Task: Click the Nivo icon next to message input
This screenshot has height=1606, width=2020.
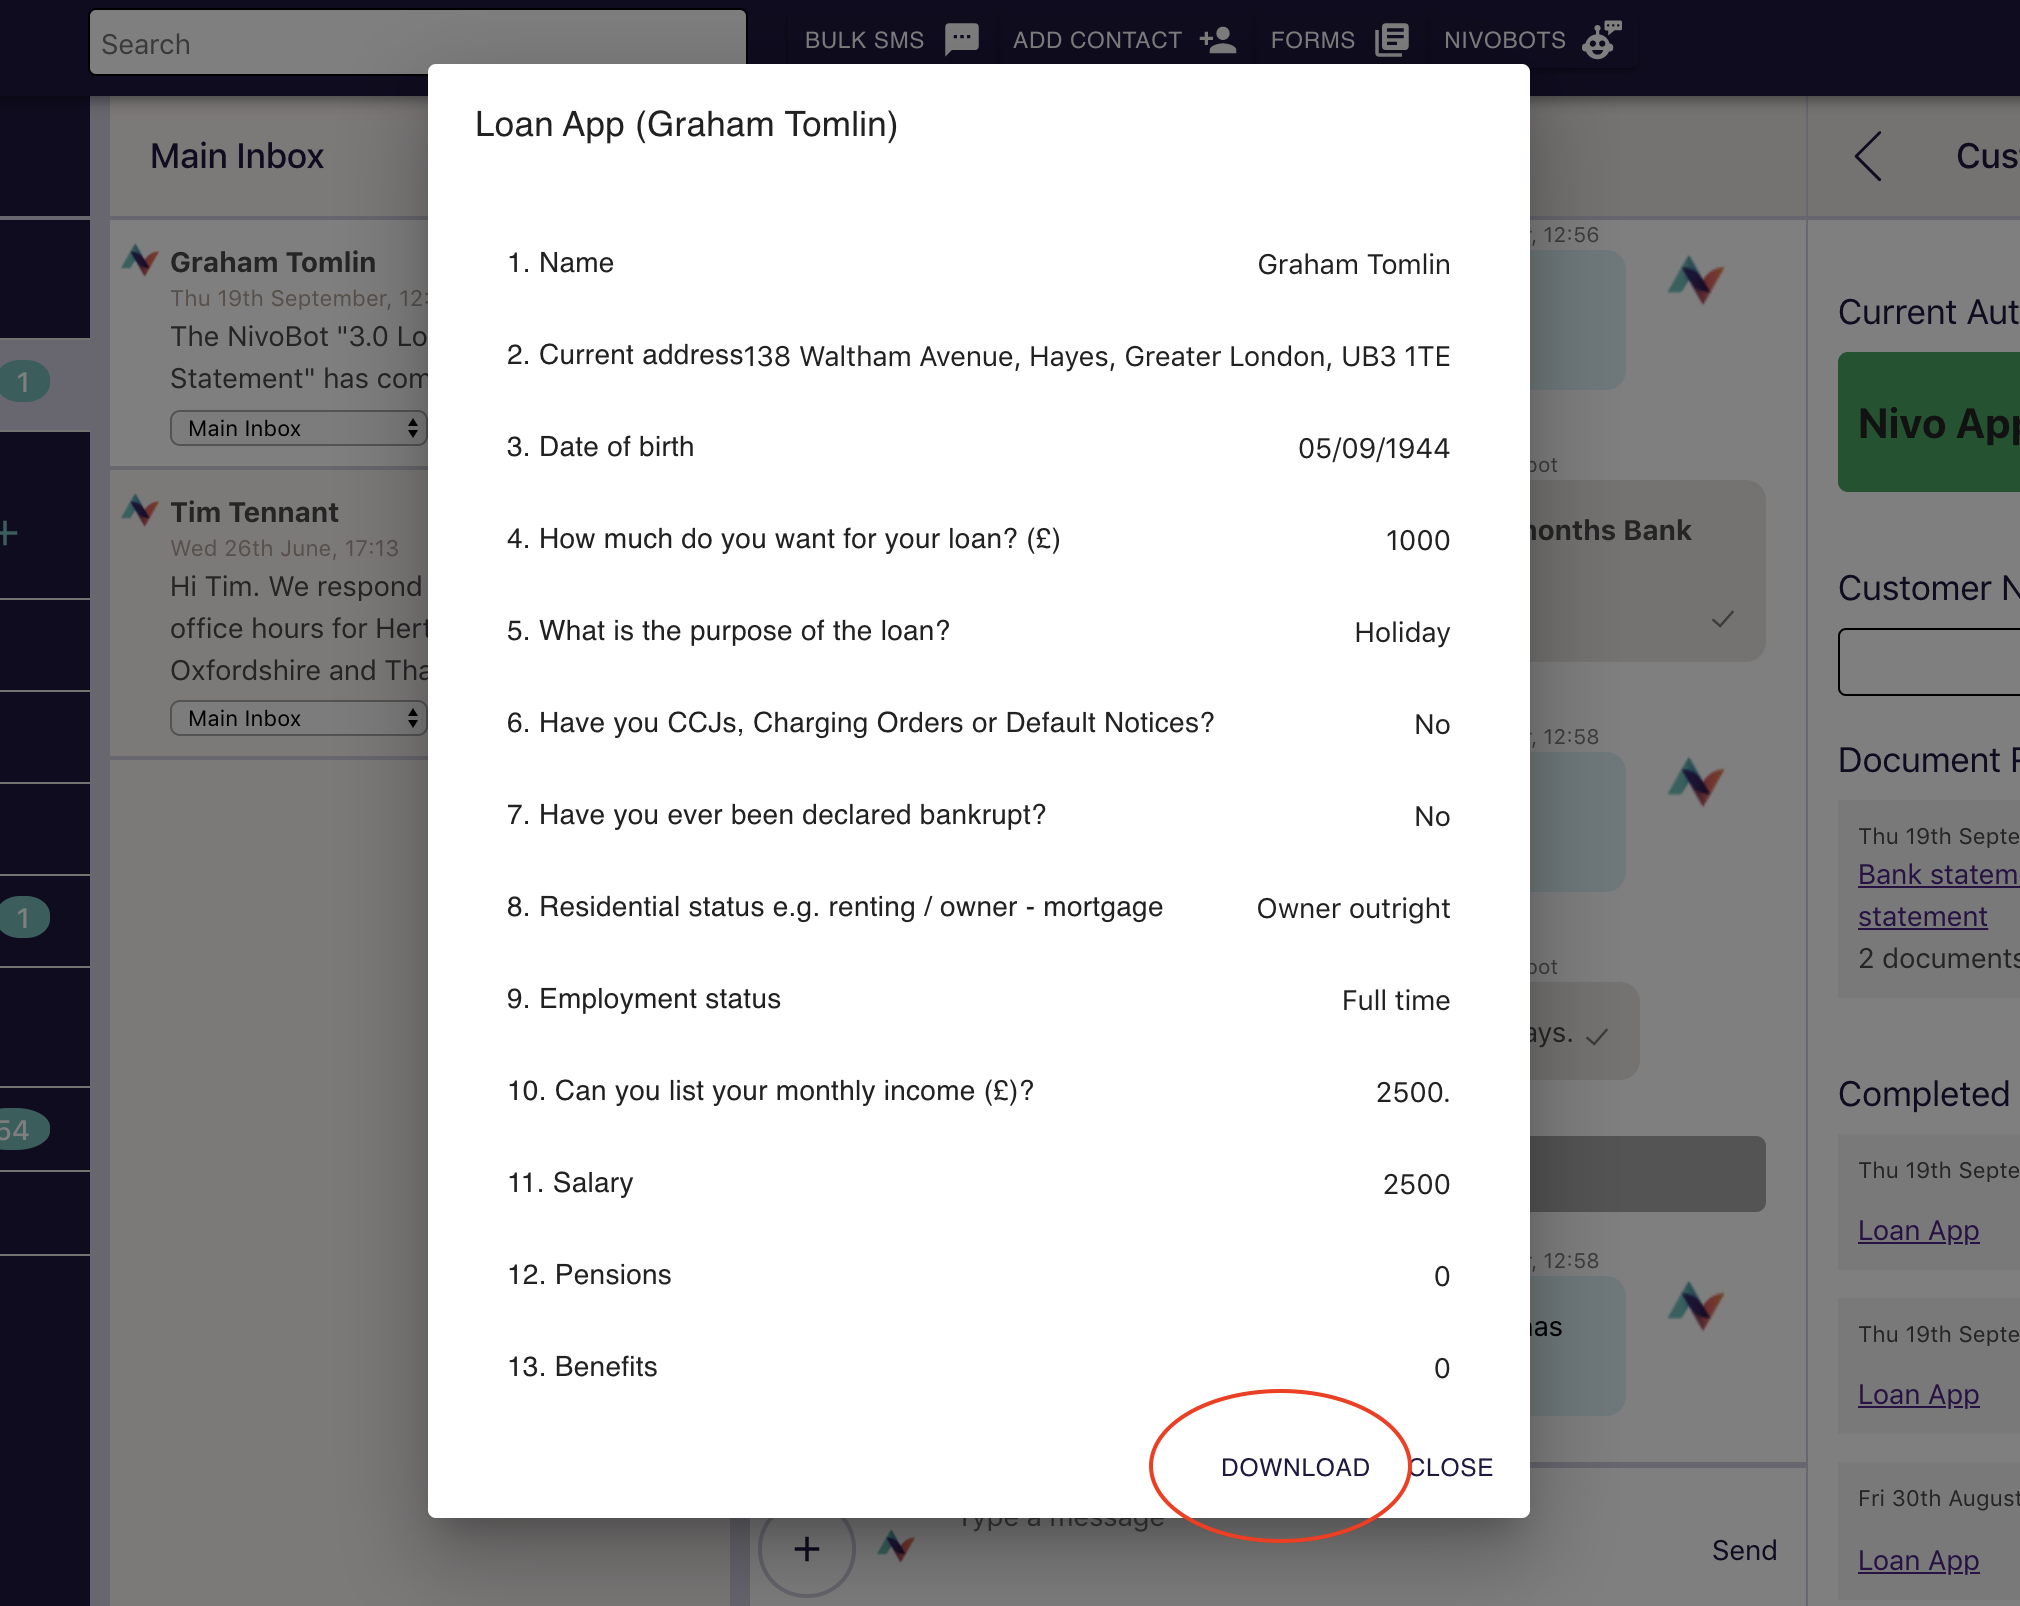Action: [x=896, y=1547]
